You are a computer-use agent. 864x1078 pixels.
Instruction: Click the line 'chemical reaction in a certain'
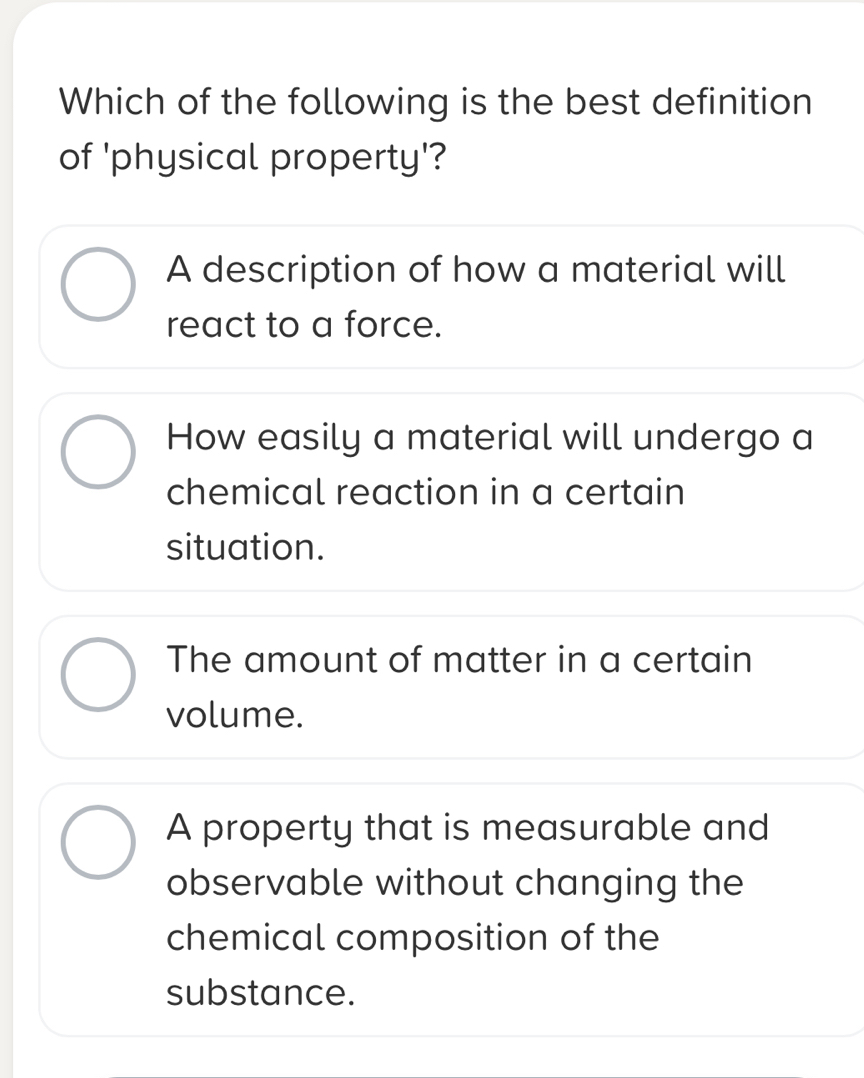click(x=426, y=492)
